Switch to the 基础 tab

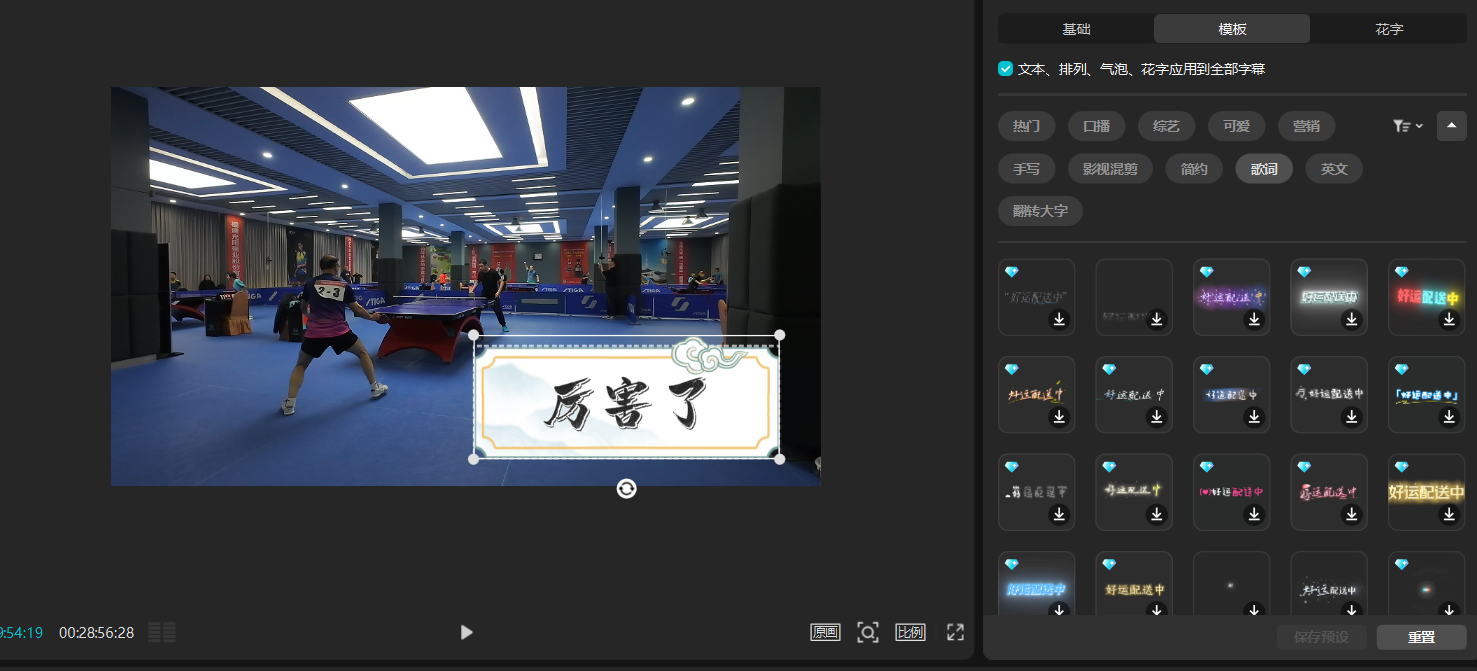(x=1076, y=29)
